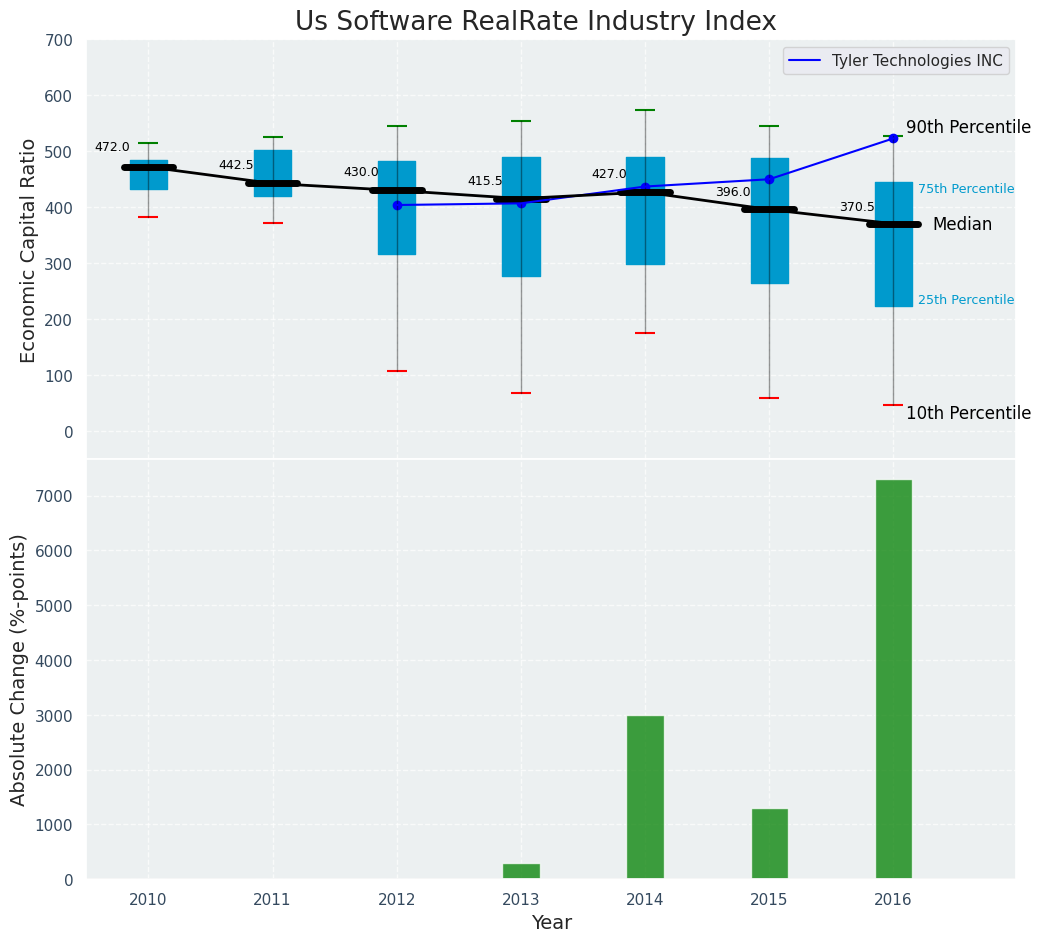Select the green 2014 absolute change bar

[x=645, y=798]
